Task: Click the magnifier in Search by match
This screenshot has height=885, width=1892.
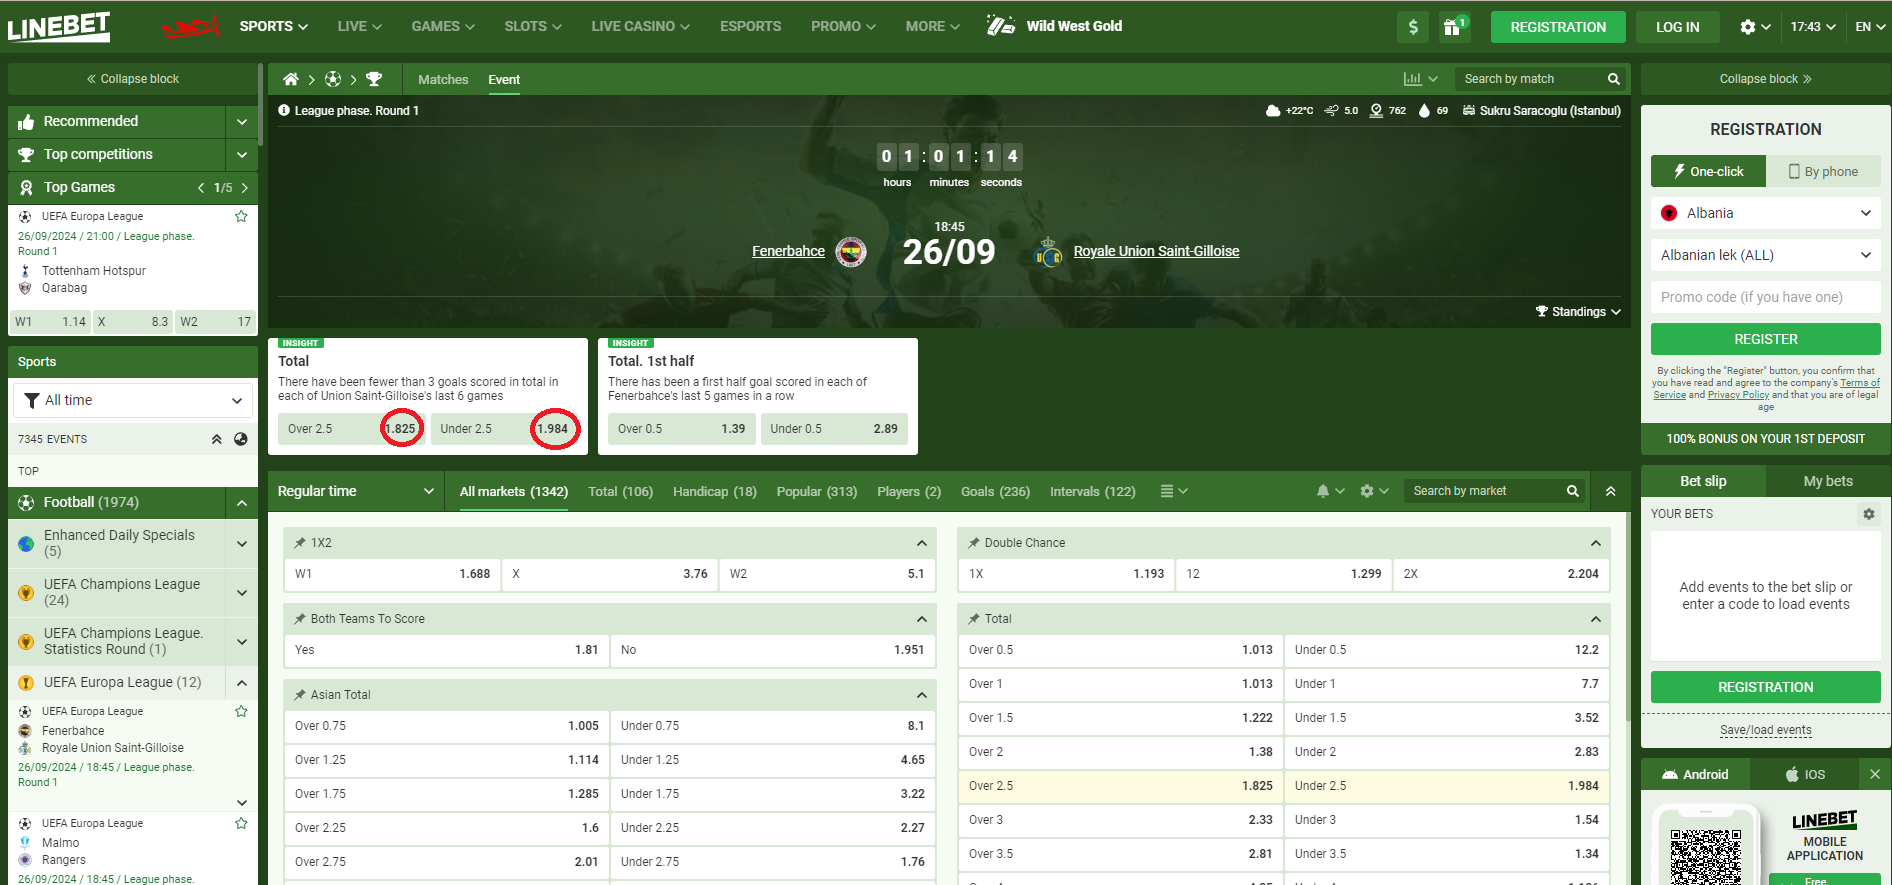Action: click(1613, 79)
